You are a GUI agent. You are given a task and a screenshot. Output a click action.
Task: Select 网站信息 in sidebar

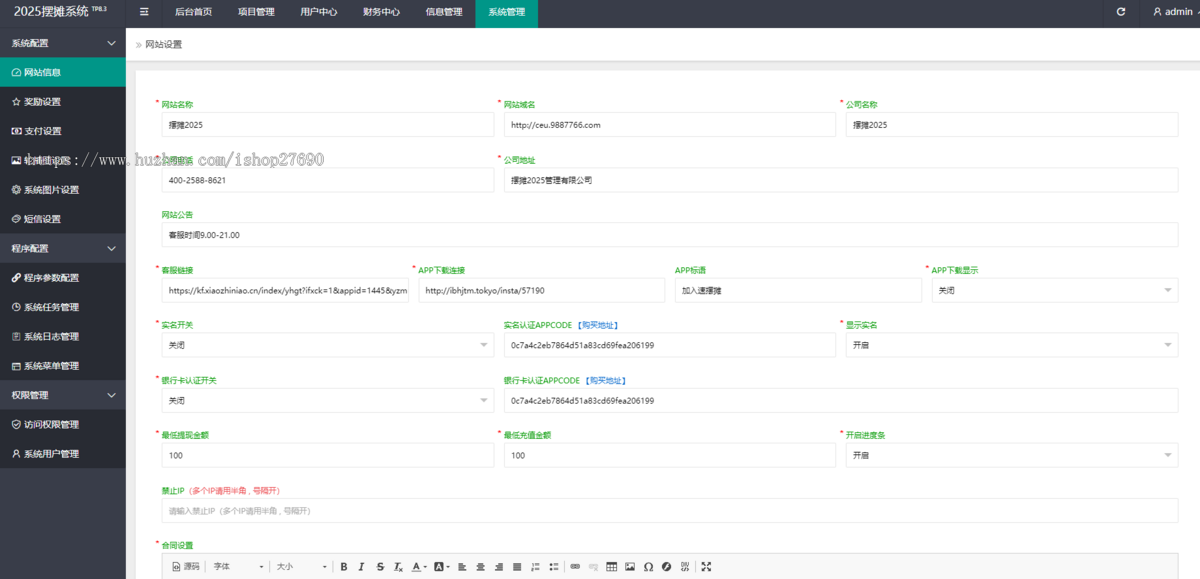[63, 72]
